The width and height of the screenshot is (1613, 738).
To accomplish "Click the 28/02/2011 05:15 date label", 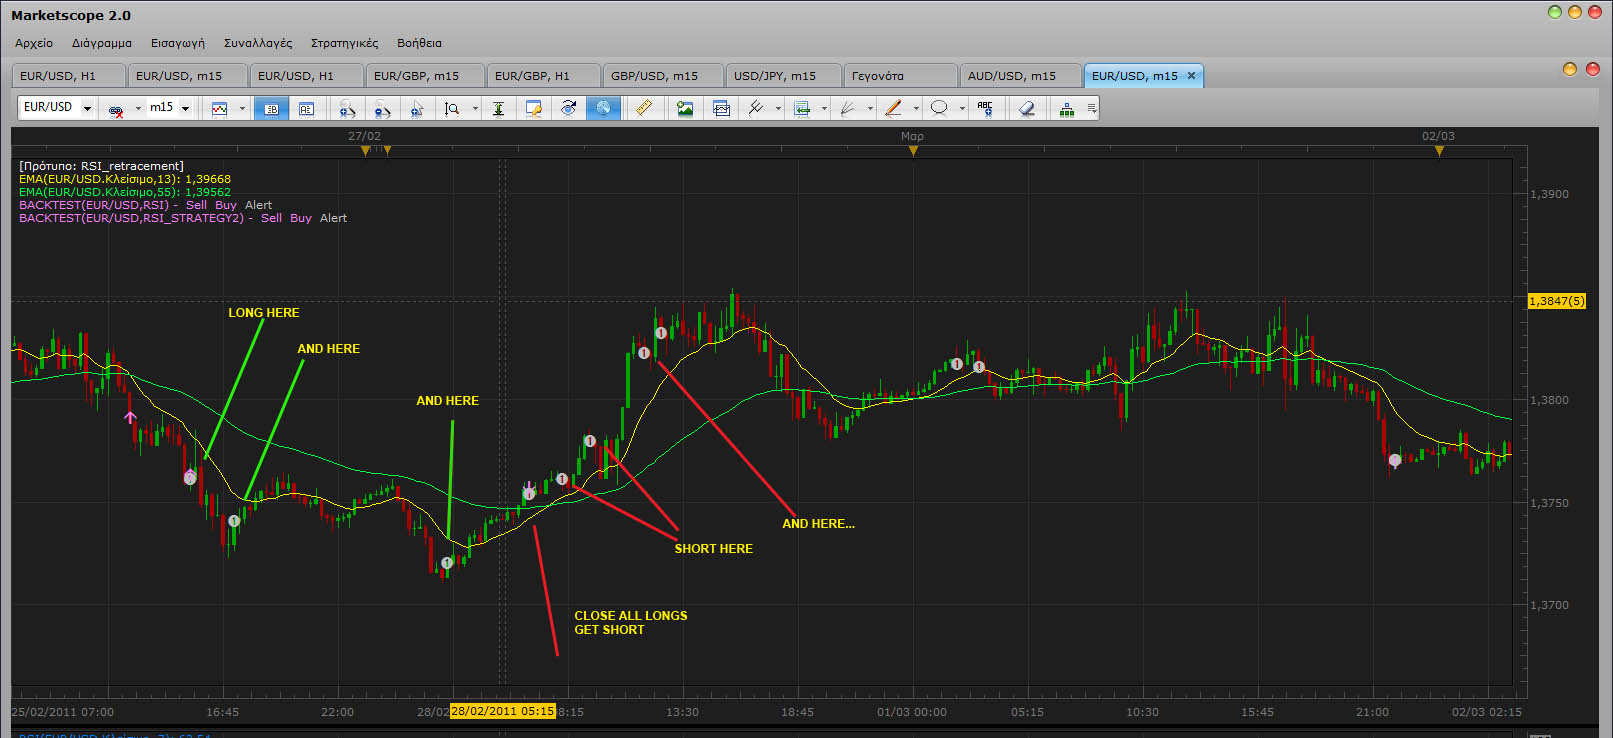I will (502, 712).
